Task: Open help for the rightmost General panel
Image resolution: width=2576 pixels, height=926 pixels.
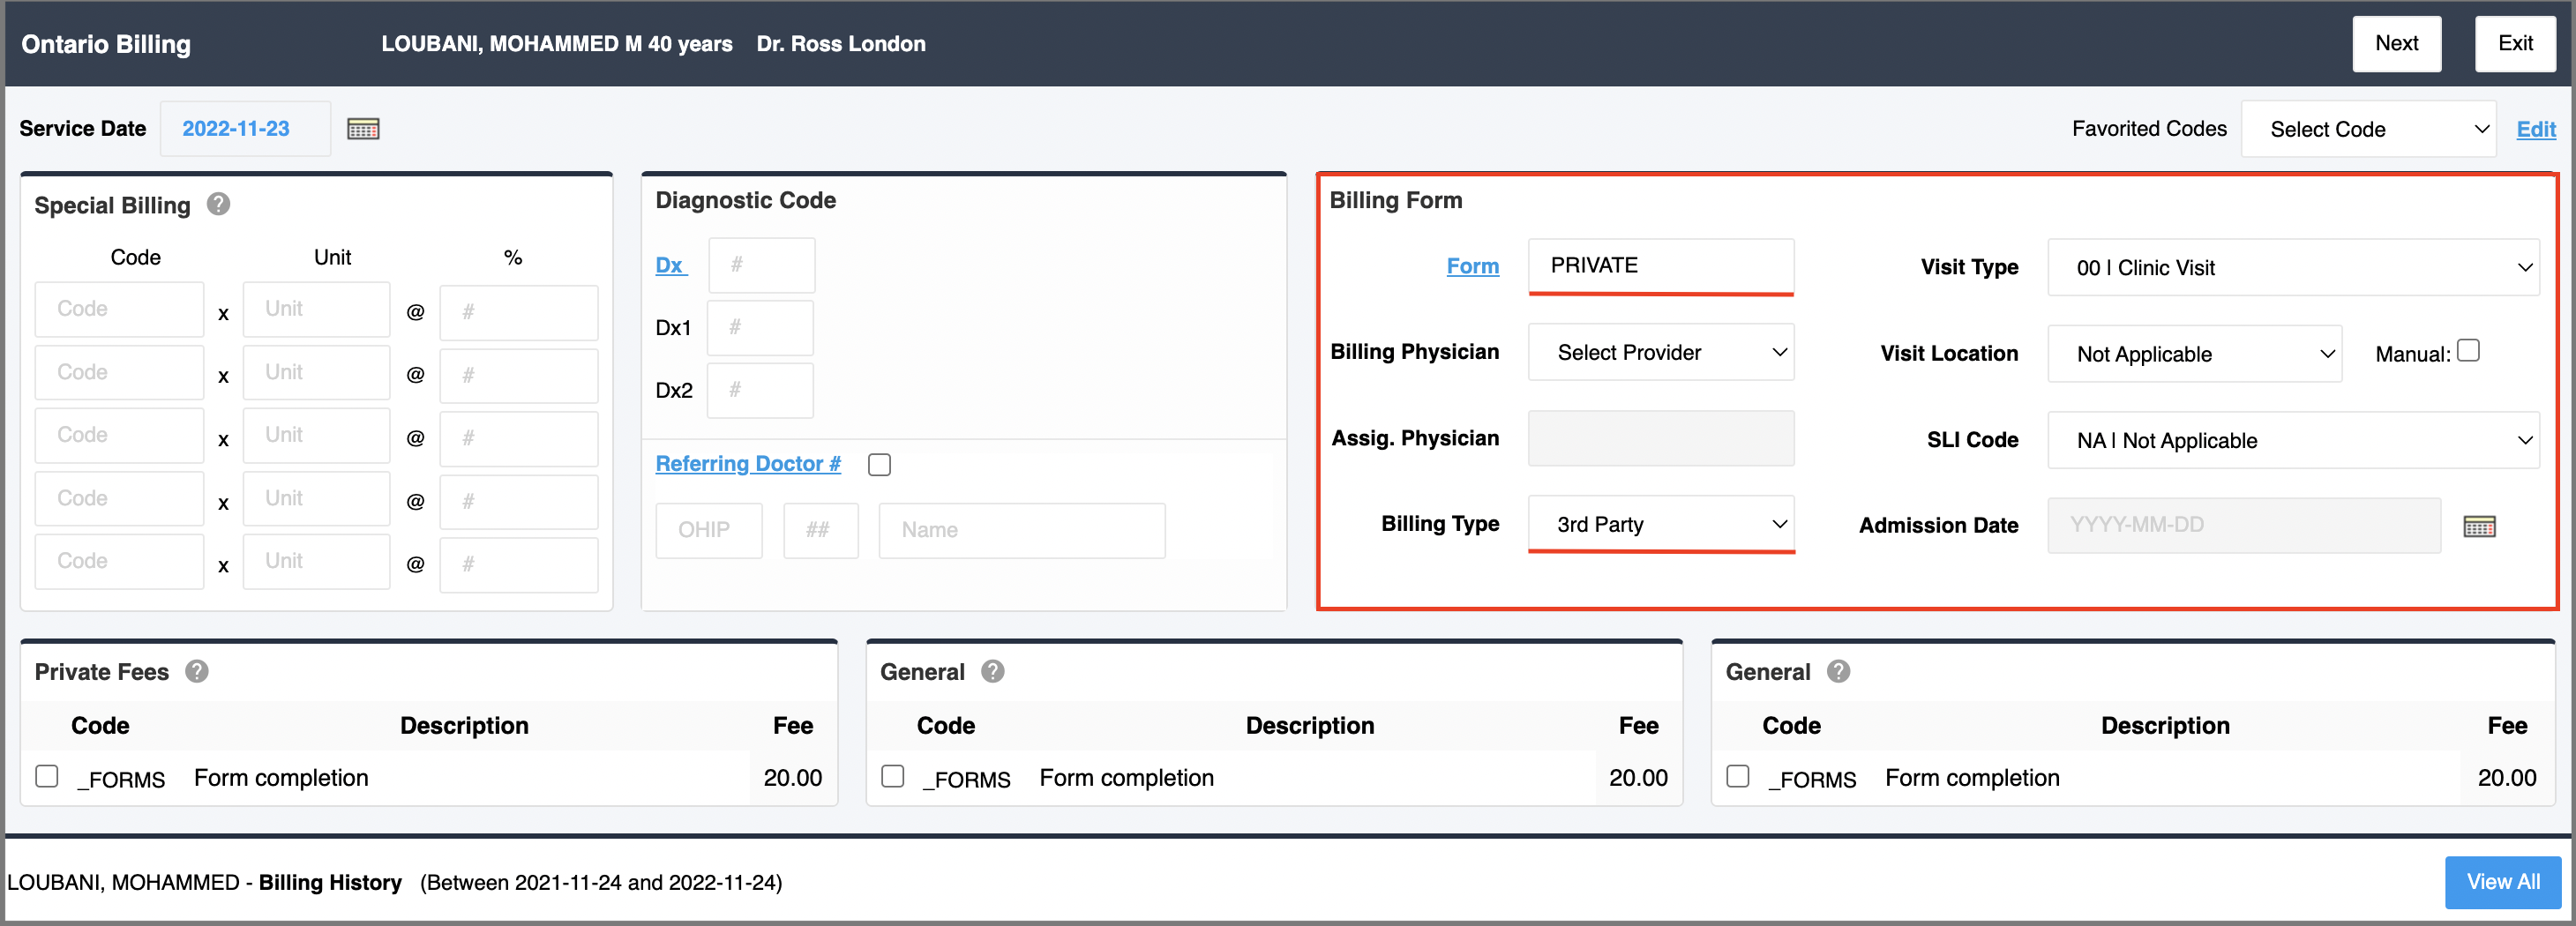Action: coord(1838,671)
